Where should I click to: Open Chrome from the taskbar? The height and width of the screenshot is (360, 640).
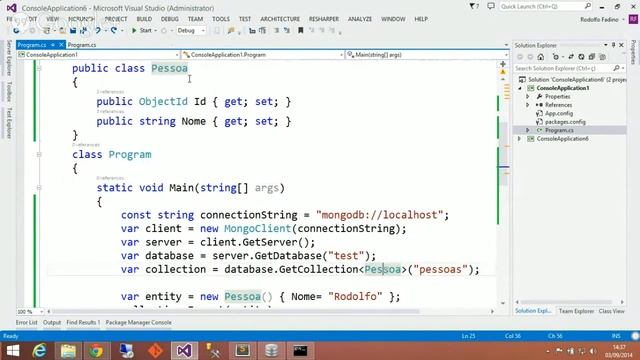[x=96, y=351]
